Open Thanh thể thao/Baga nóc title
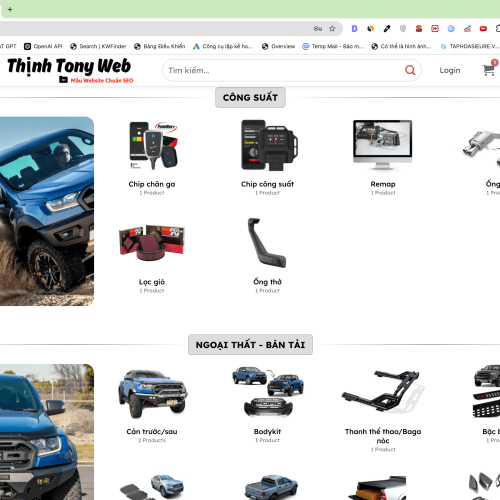 point(383,436)
